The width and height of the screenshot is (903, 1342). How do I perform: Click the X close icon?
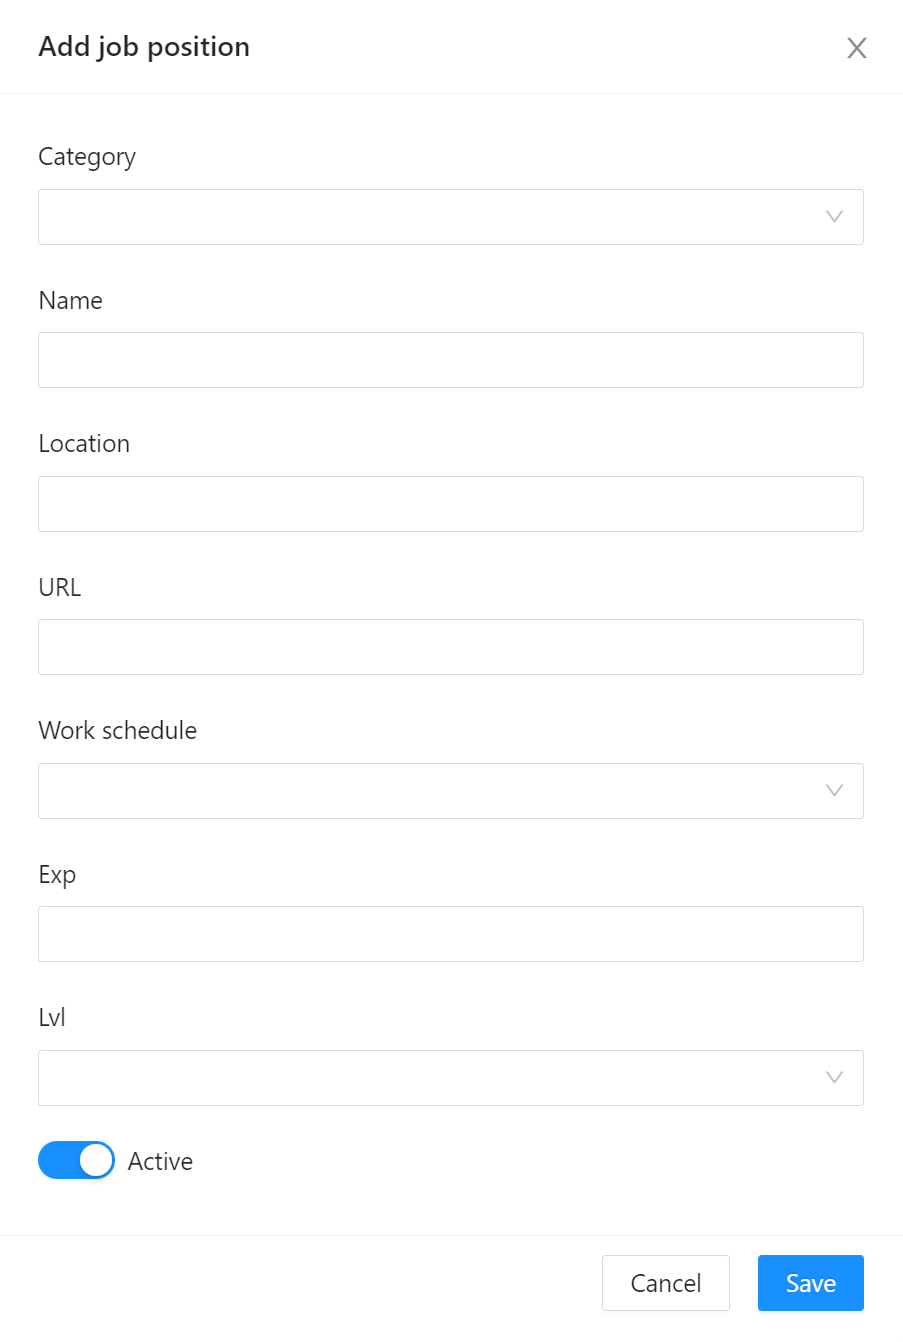pos(856,47)
